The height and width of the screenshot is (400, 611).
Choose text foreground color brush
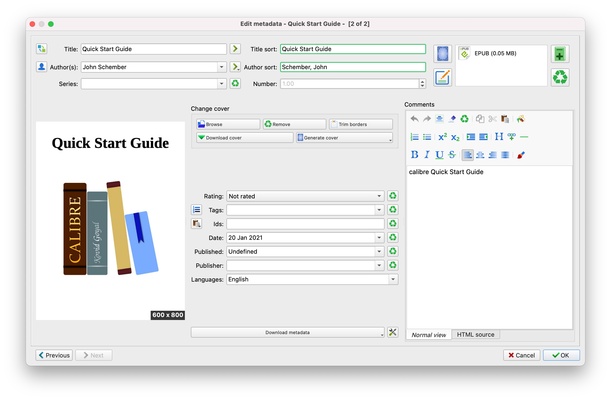tap(521, 155)
